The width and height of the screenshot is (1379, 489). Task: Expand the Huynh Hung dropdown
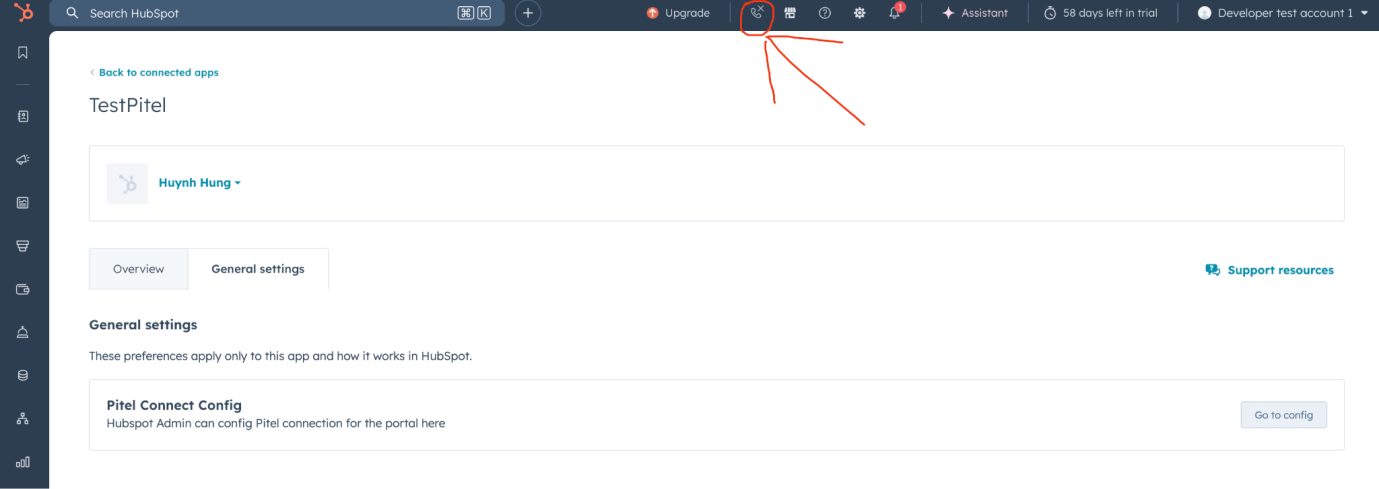[200, 183]
